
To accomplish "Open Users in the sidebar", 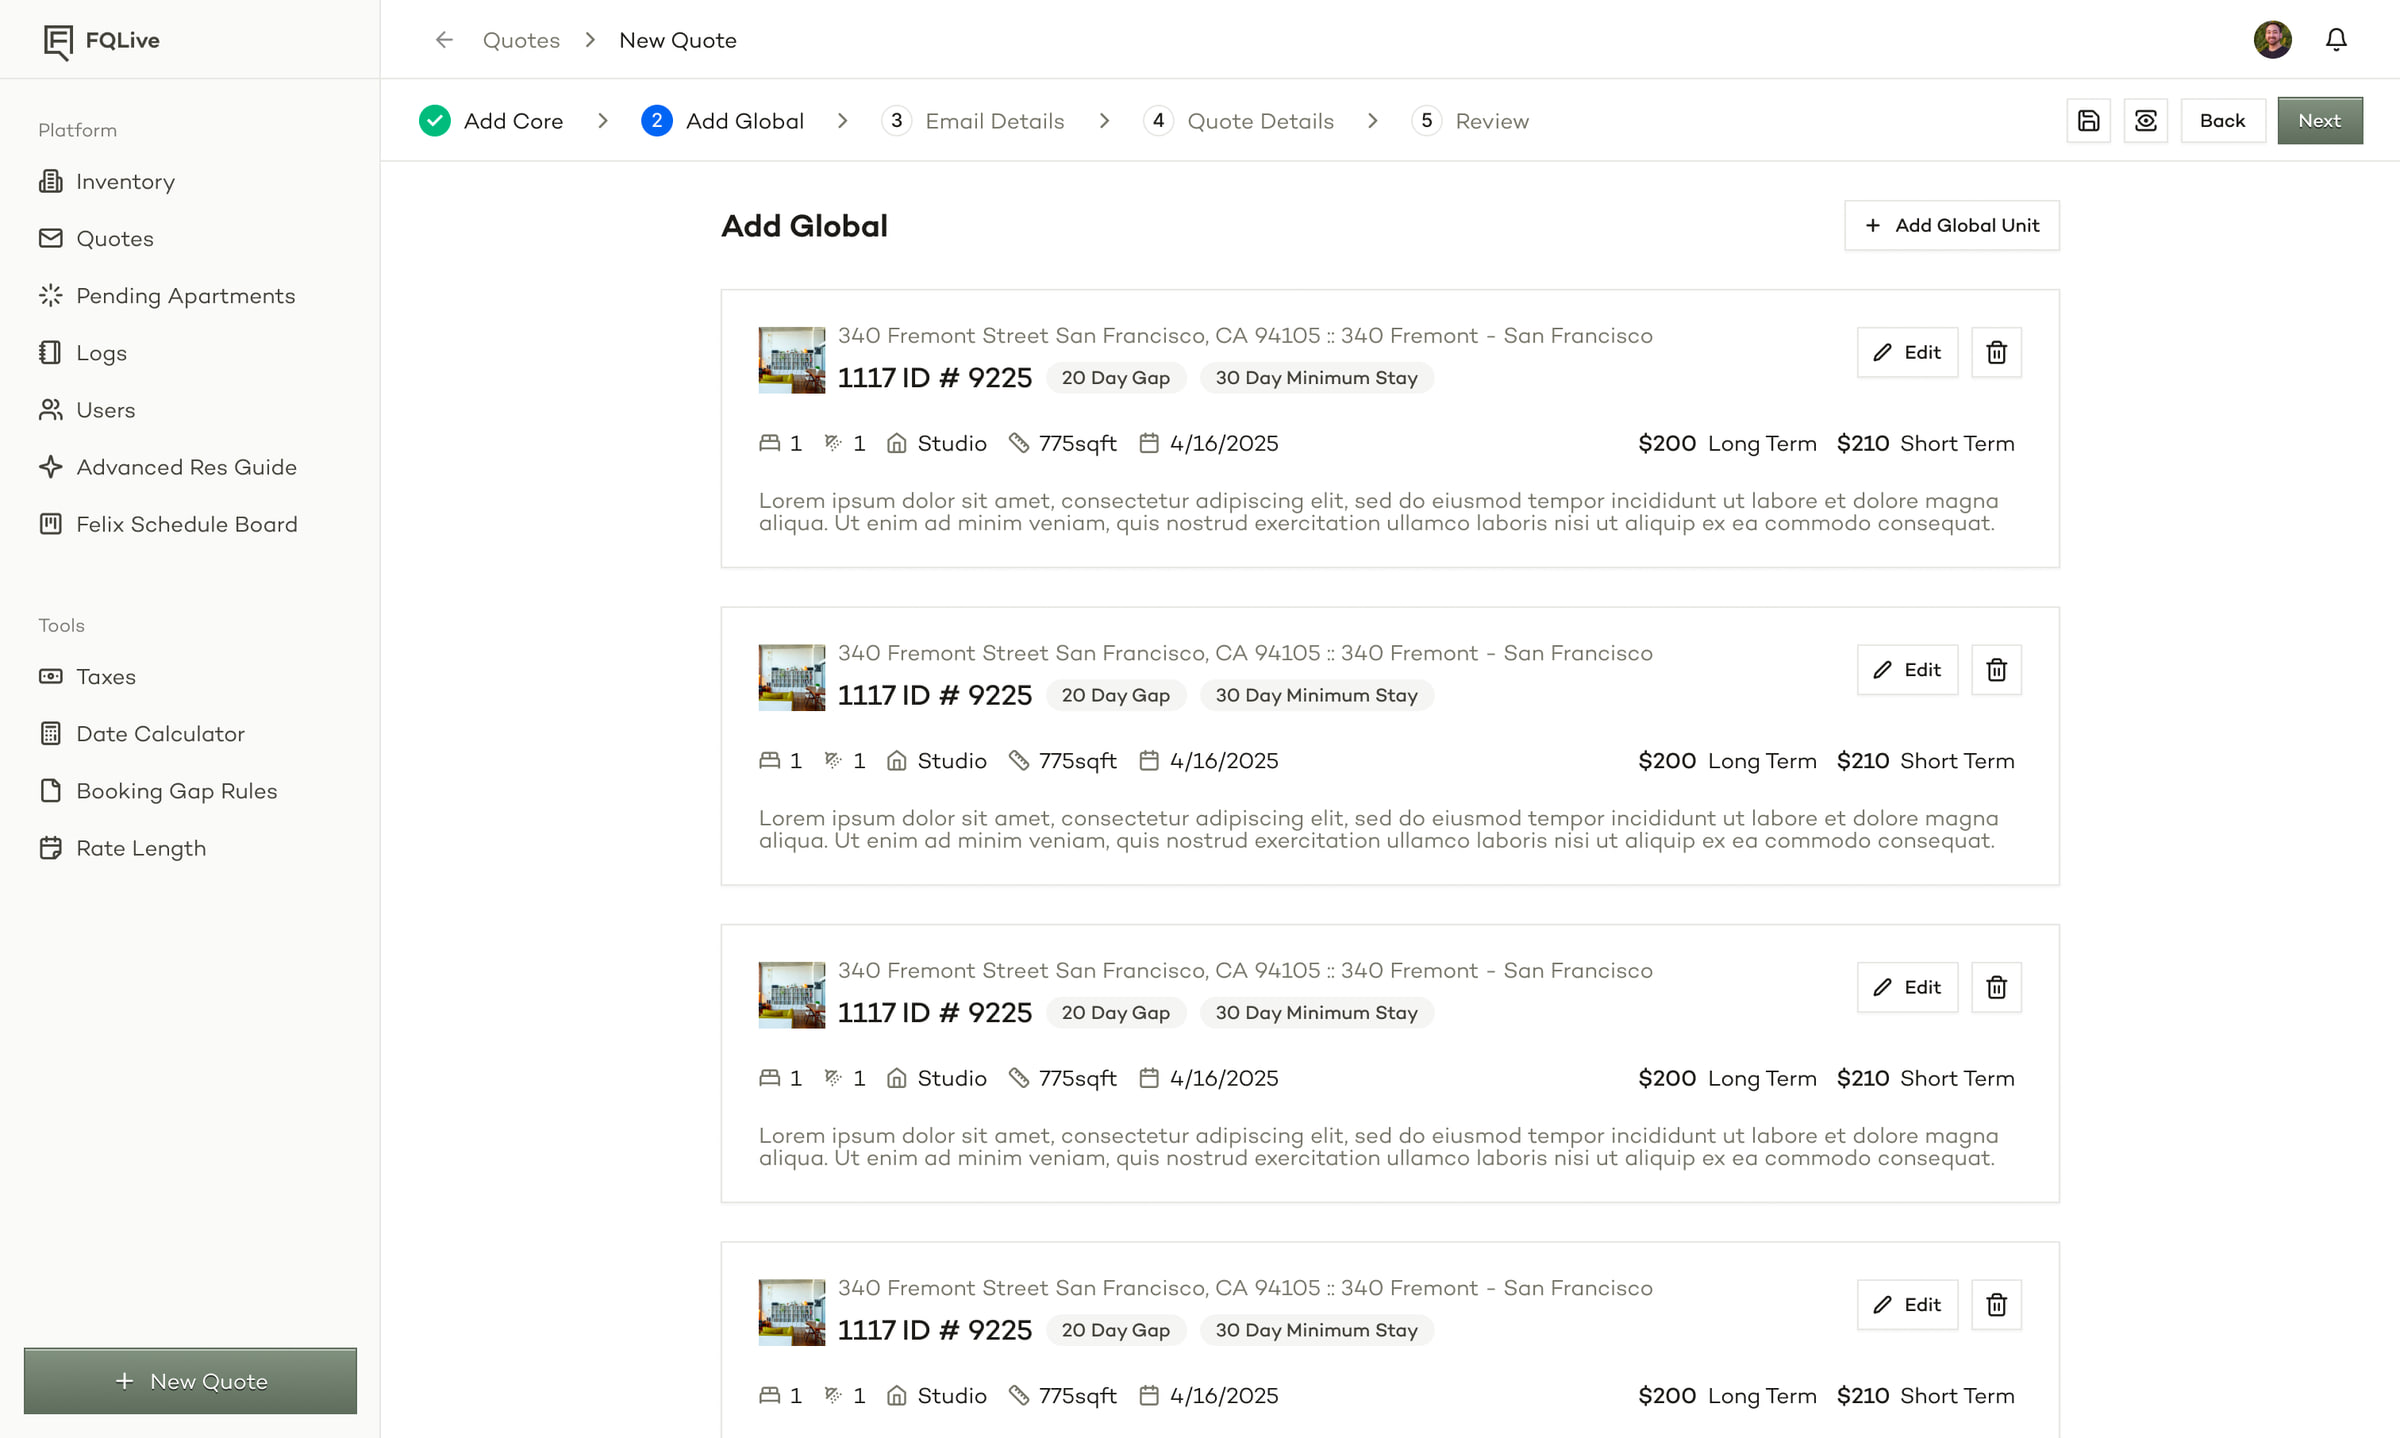I will click(x=86, y=409).
